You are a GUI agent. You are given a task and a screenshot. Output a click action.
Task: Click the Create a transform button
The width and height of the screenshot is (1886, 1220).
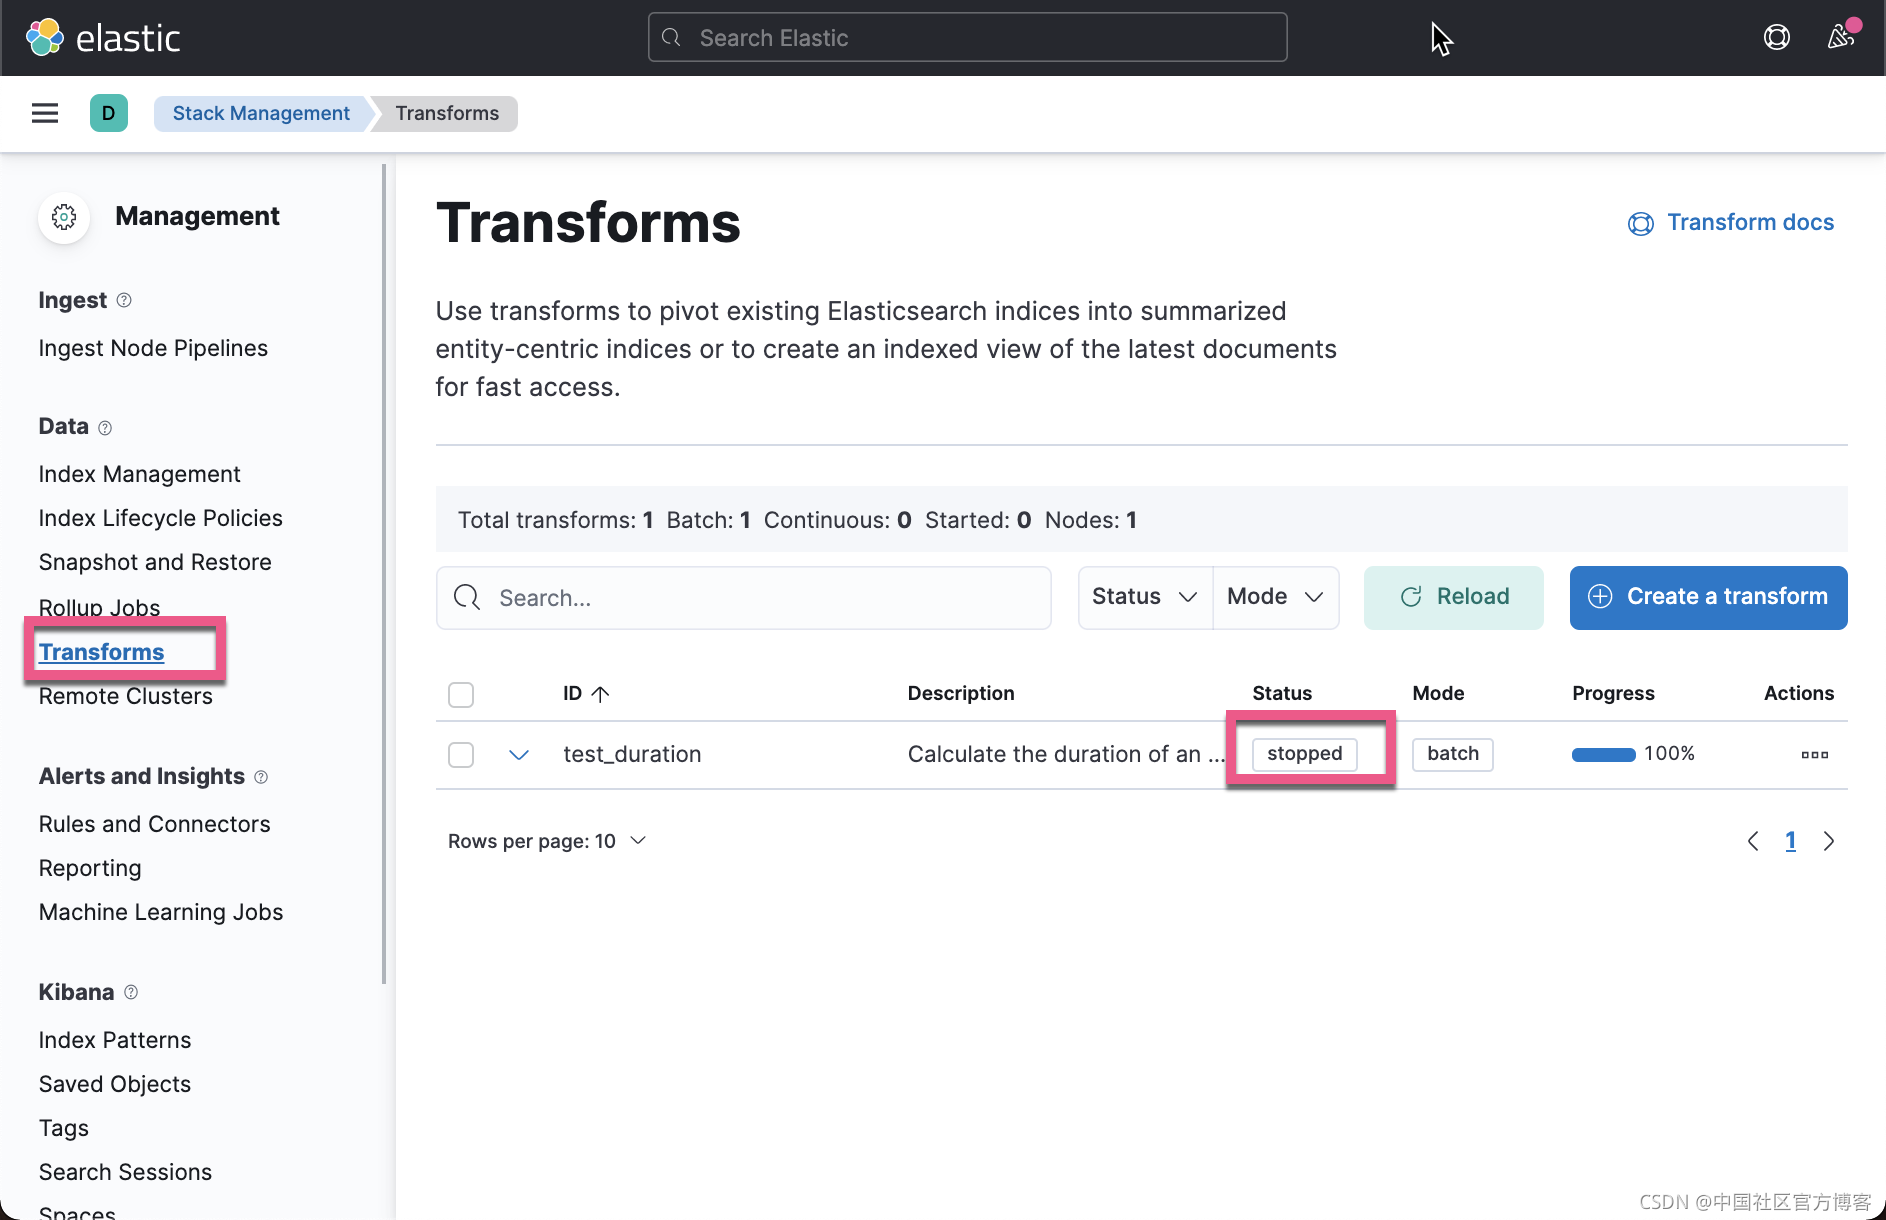[x=1707, y=597]
